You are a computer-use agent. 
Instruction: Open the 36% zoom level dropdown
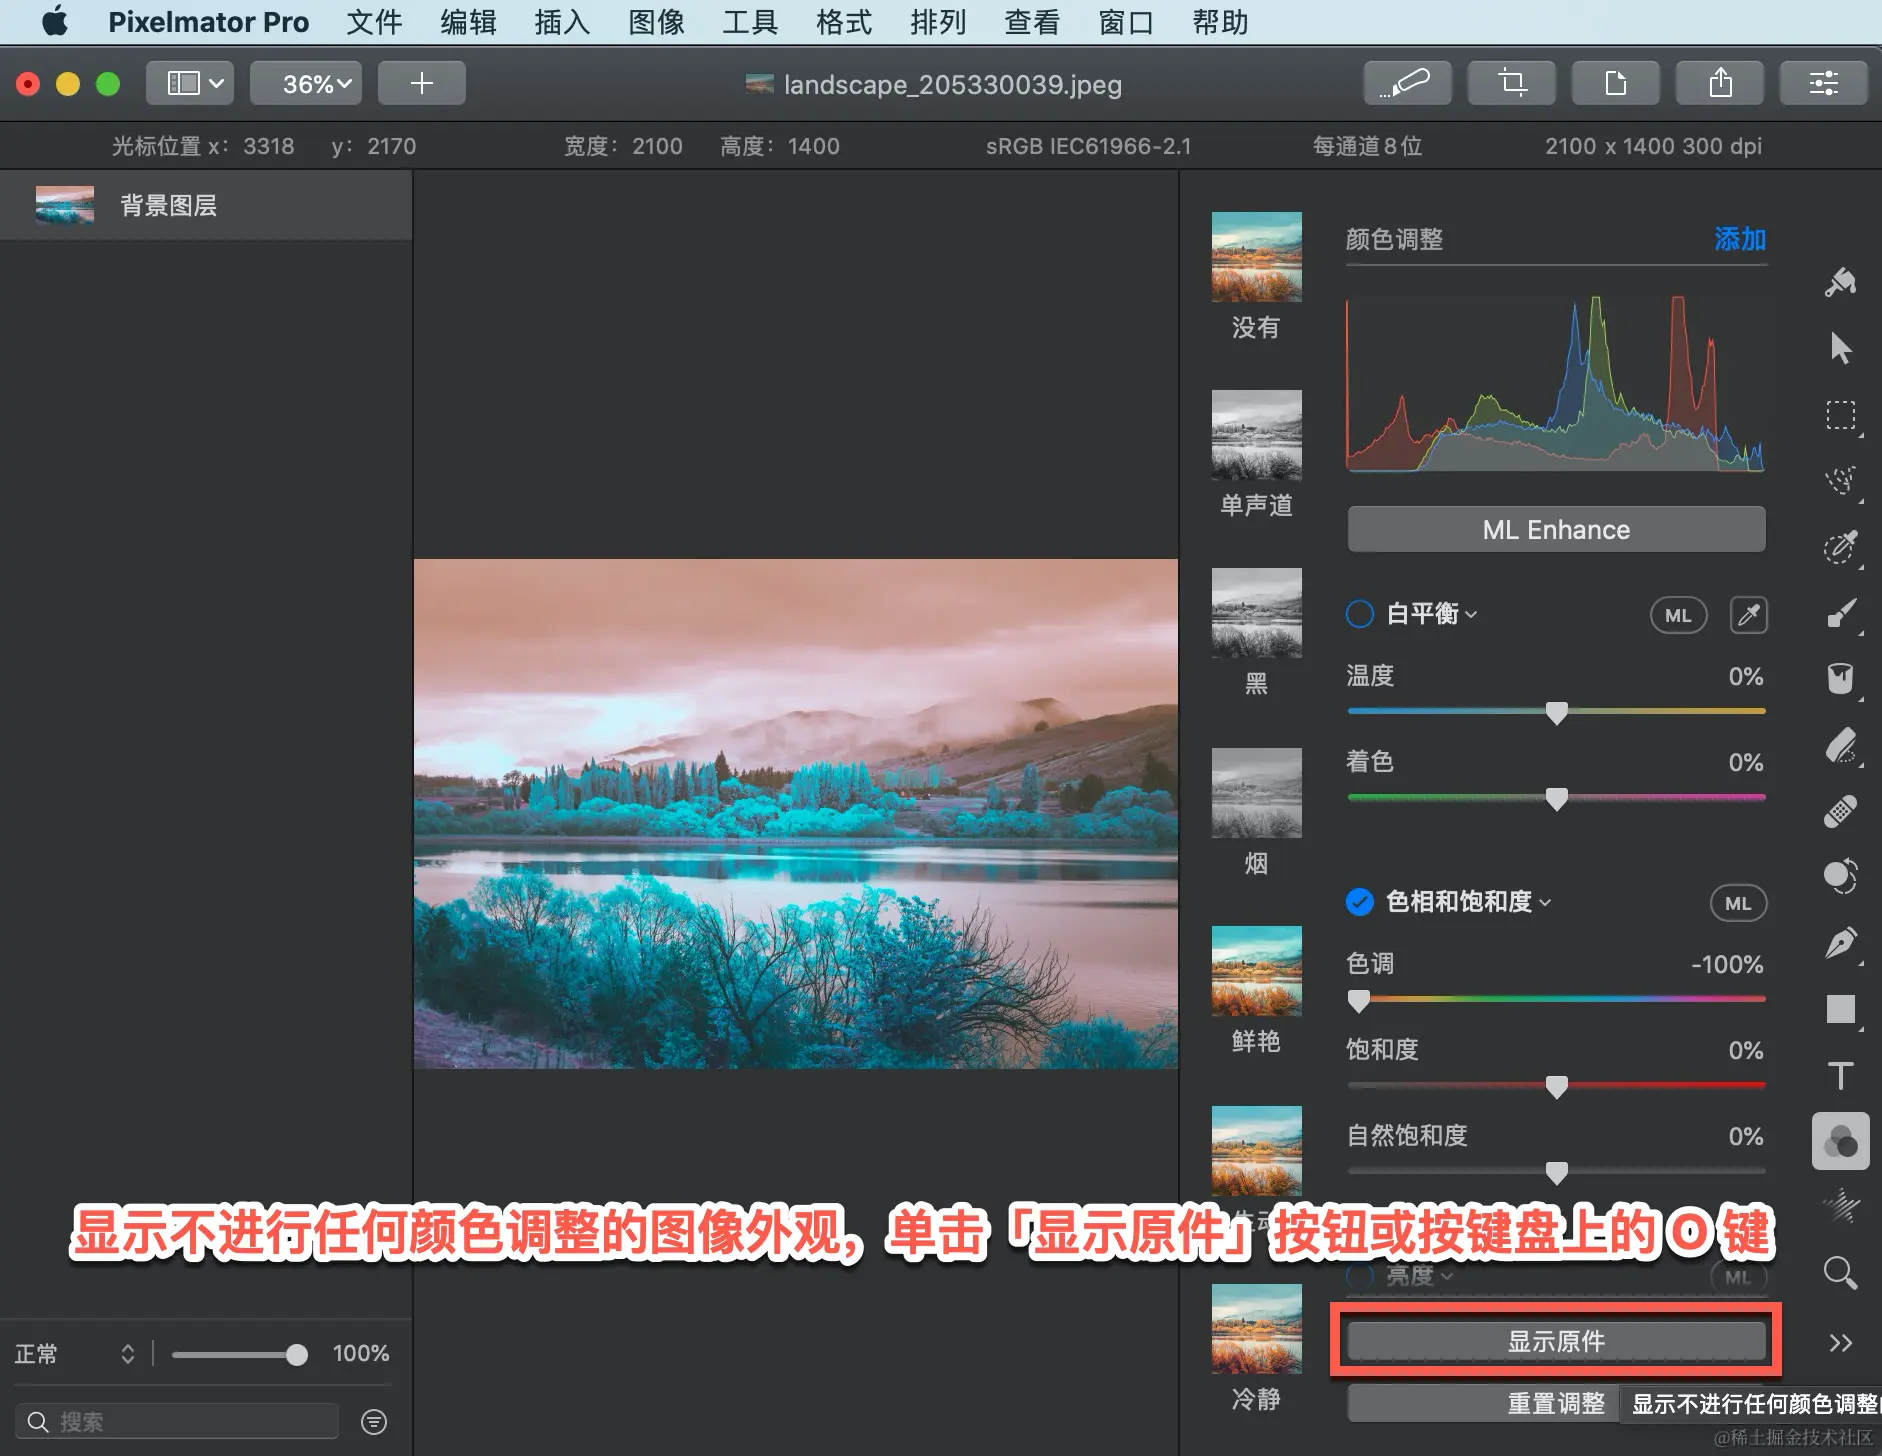pos(306,83)
